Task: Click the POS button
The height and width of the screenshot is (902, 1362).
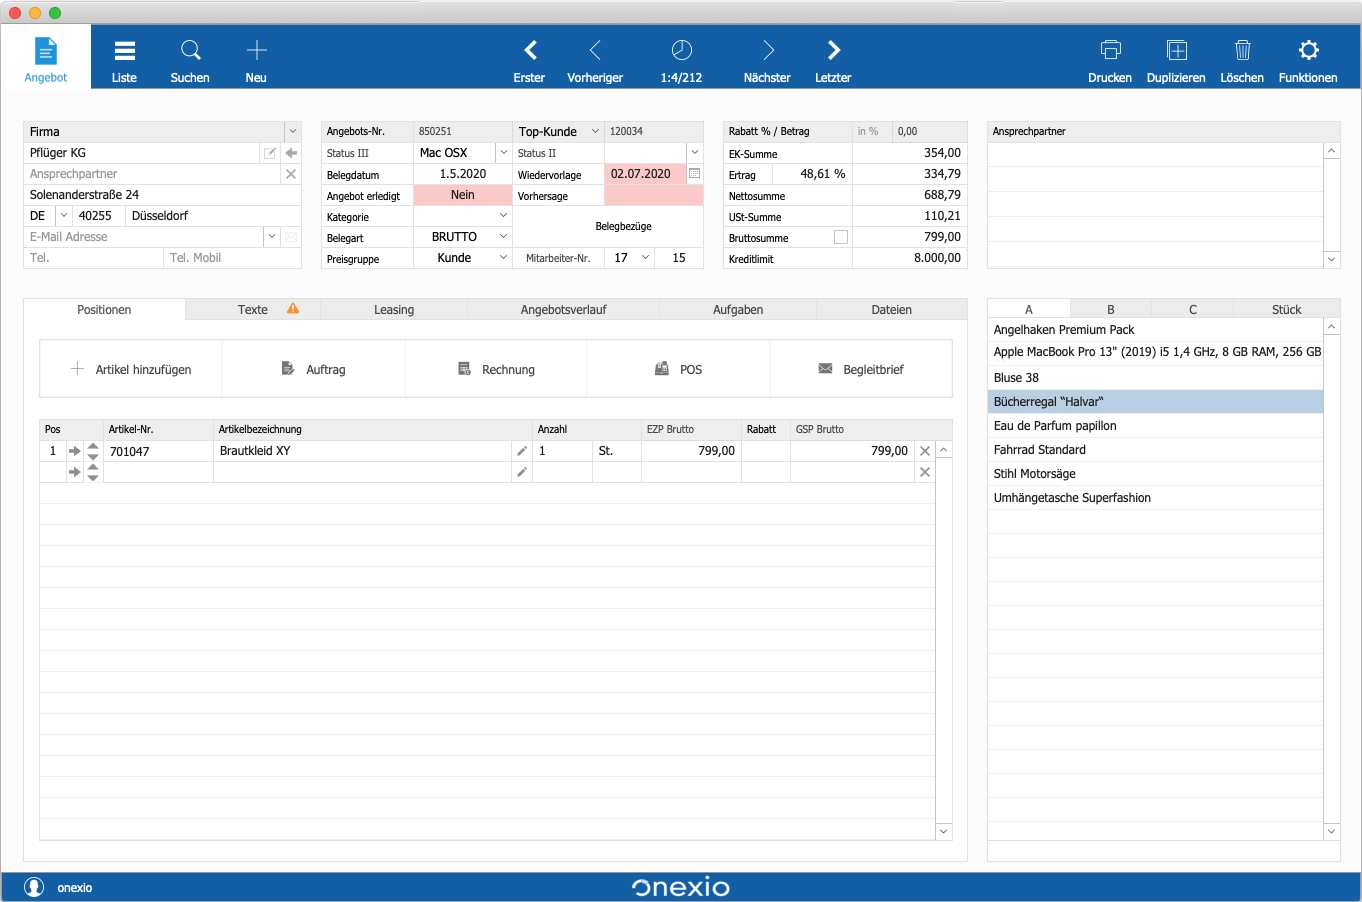Action: click(679, 369)
